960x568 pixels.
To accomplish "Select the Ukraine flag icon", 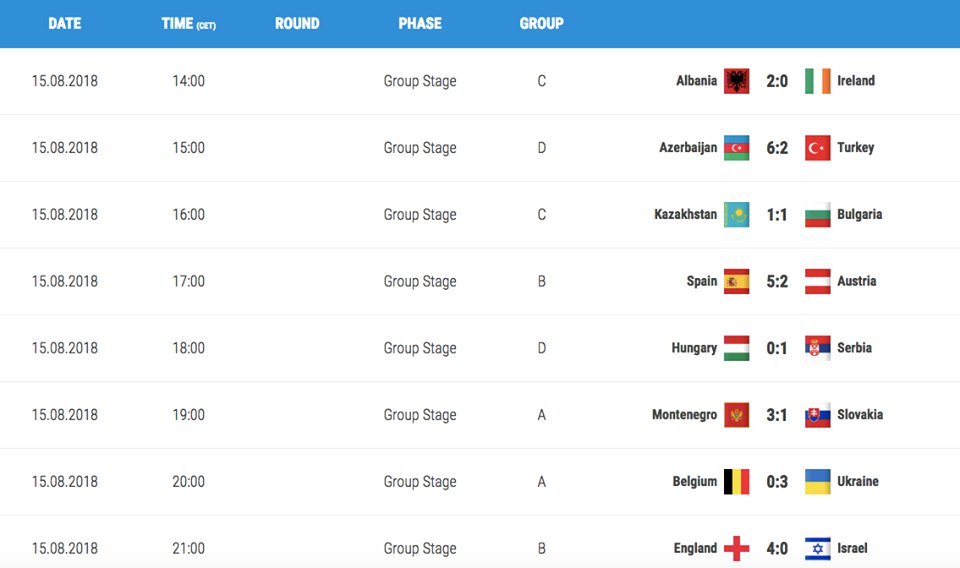I will pos(817,481).
